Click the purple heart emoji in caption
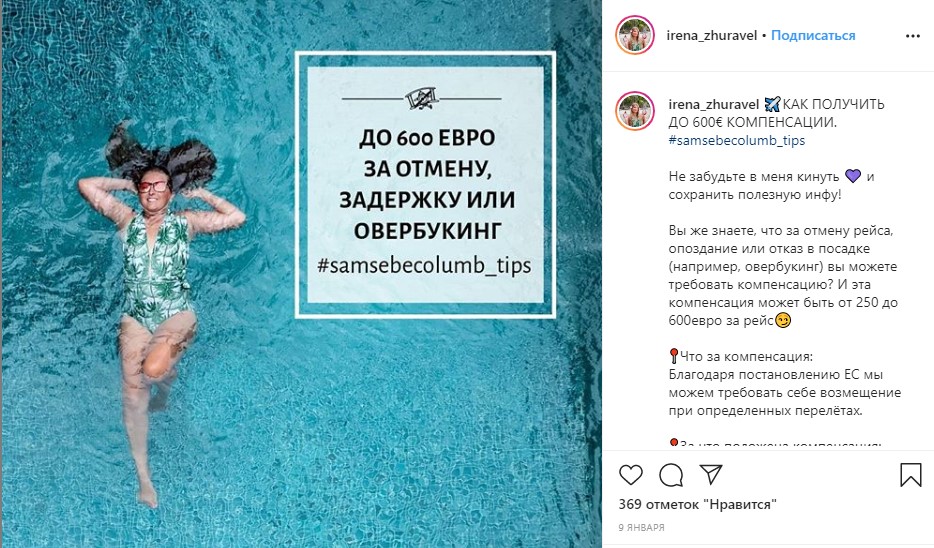 tap(853, 176)
